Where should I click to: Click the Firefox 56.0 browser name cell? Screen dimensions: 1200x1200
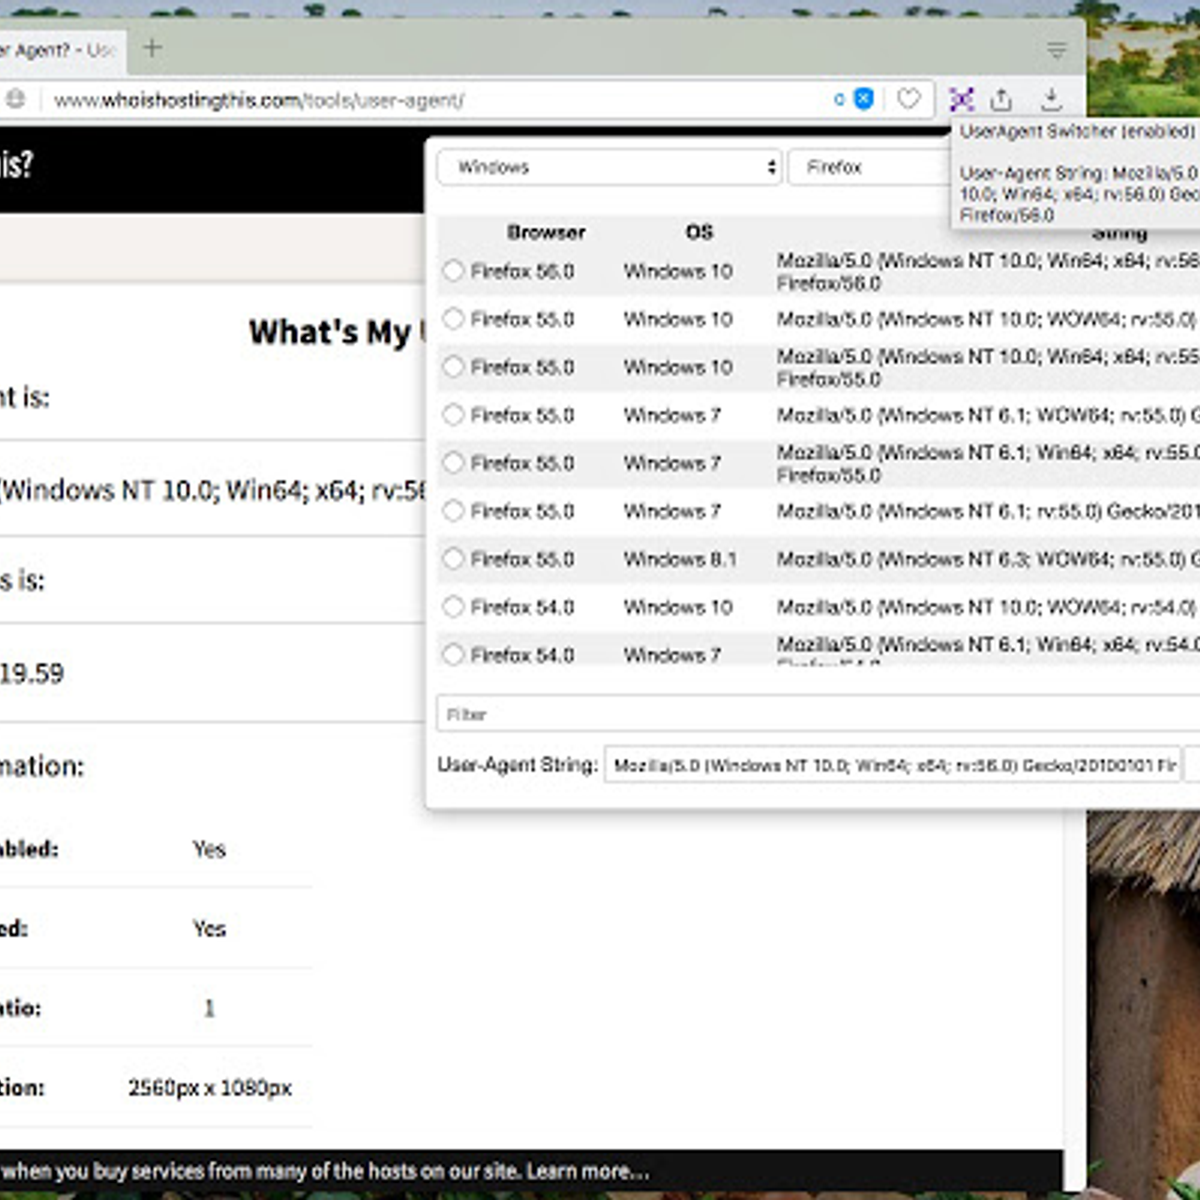(x=522, y=271)
